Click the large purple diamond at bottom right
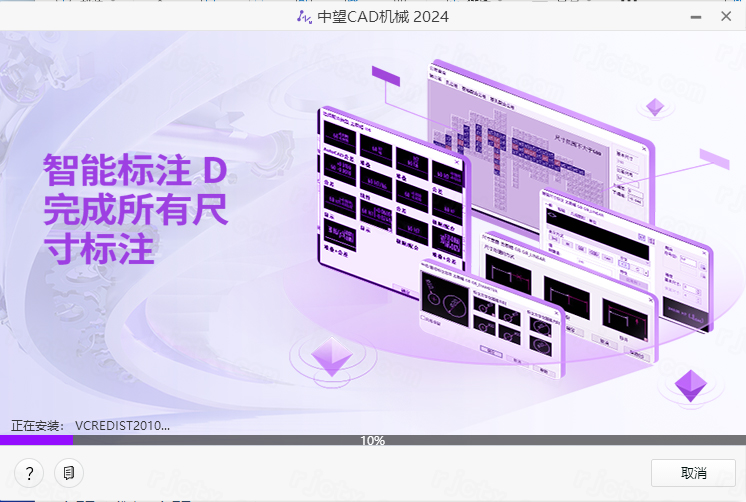Screen dimensions: 746x502 click(x=689, y=384)
